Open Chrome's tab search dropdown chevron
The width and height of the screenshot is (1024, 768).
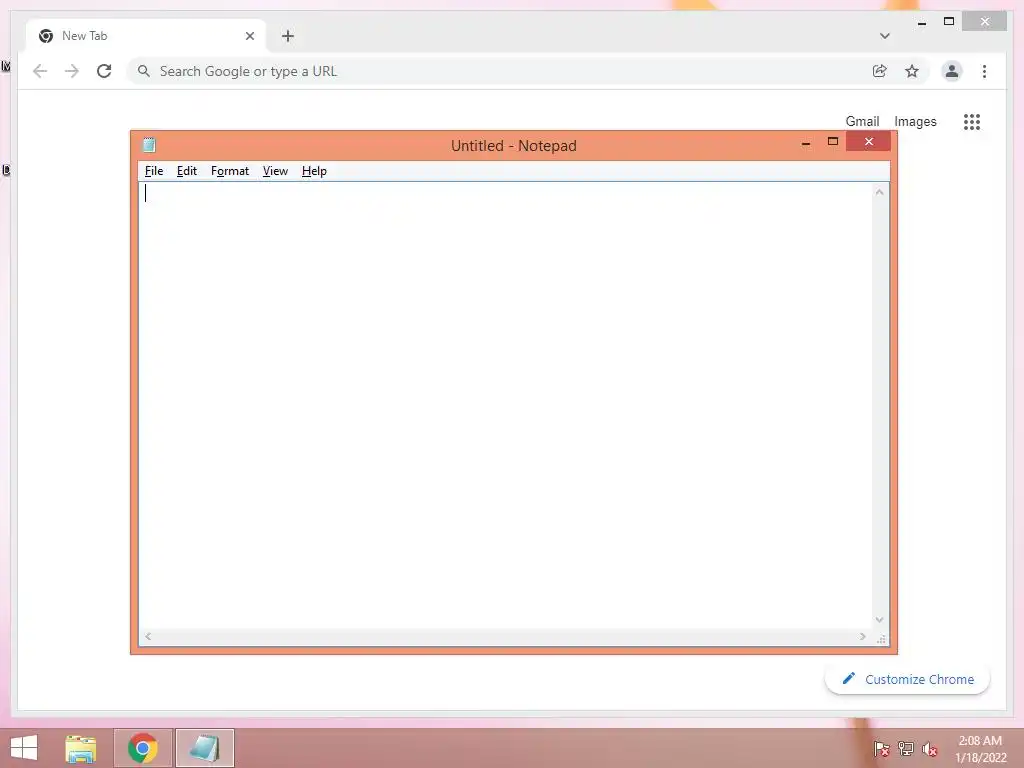click(884, 36)
